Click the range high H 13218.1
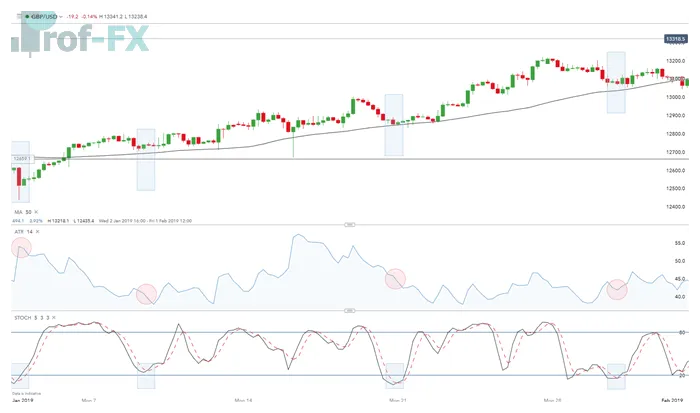The height and width of the screenshot is (413, 700). coord(58,221)
